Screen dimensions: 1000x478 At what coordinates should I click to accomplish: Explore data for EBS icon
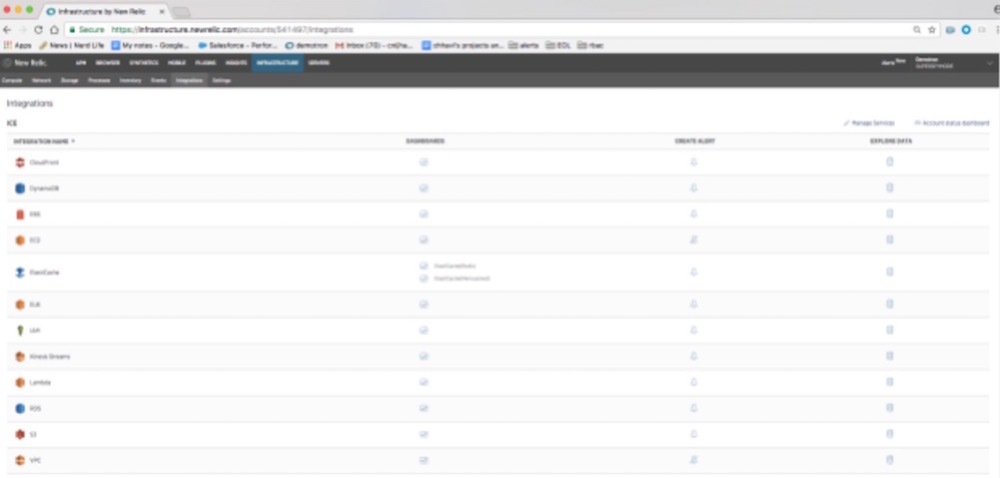890,214
